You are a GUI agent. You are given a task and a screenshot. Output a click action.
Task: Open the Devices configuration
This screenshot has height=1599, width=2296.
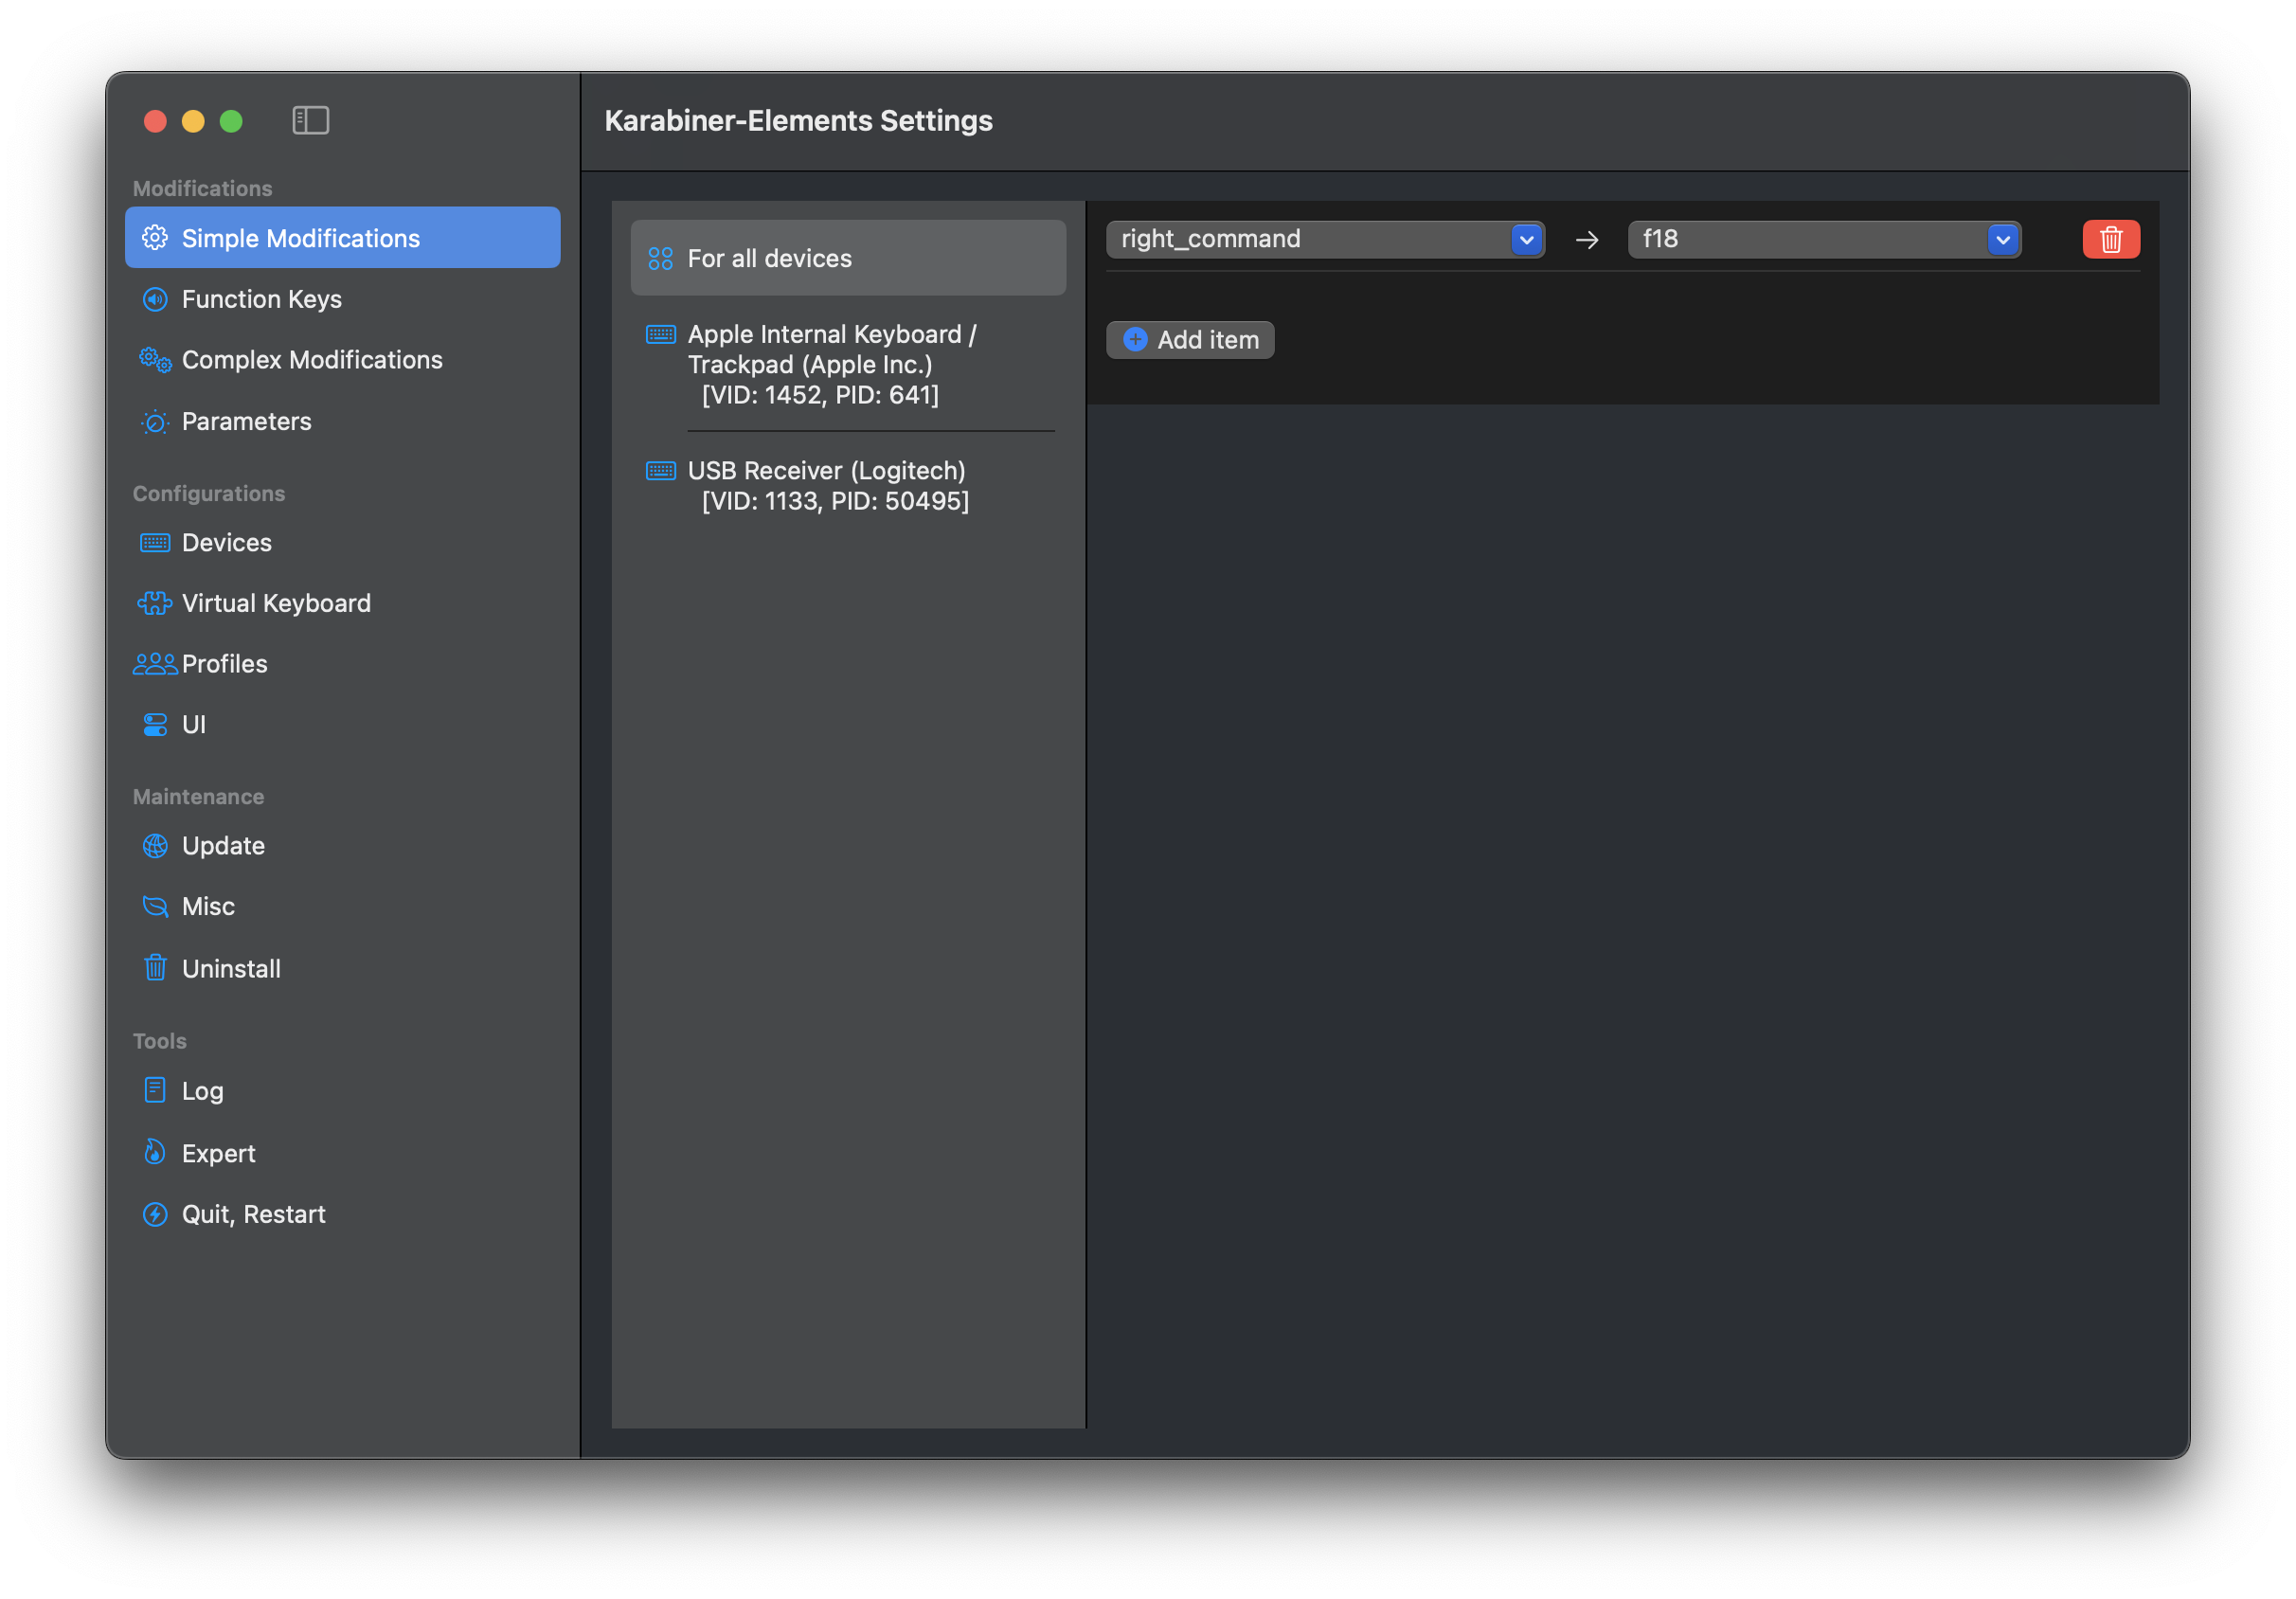pyautogui.click(x=342, y=543)
